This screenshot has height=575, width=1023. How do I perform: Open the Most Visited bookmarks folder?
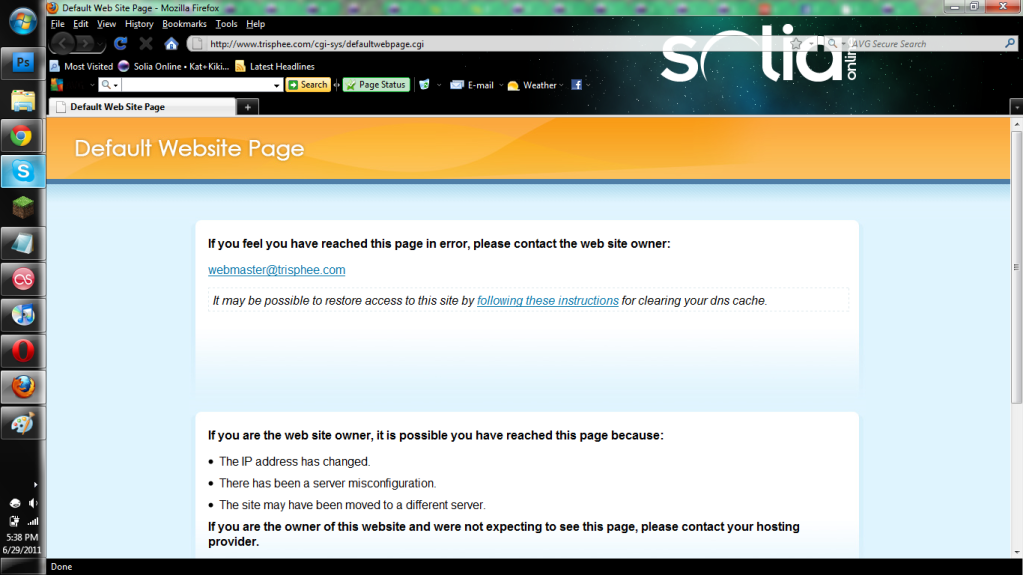click(82, 67)
